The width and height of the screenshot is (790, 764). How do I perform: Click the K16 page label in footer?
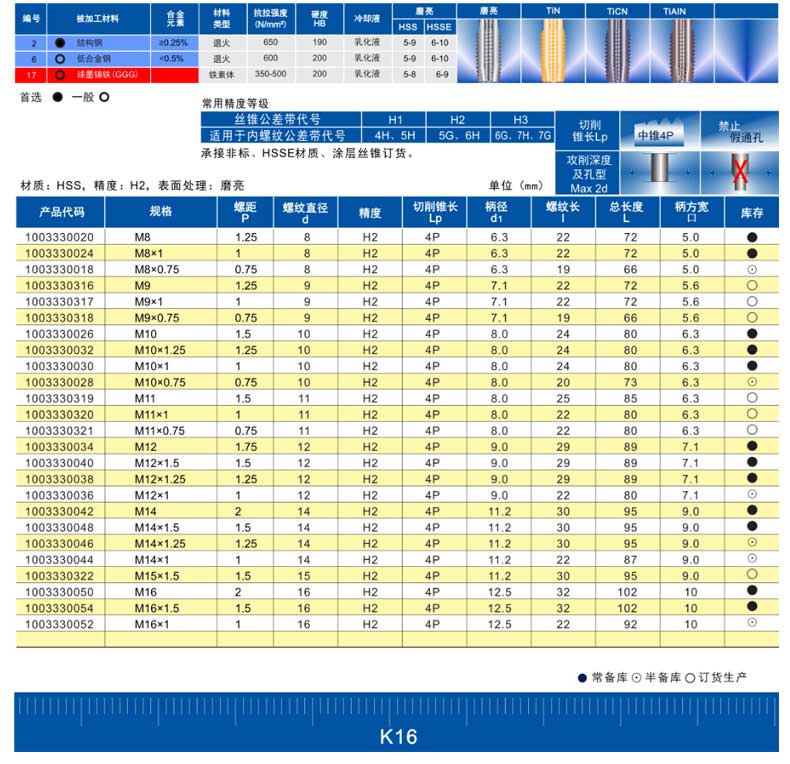[398, 737]
